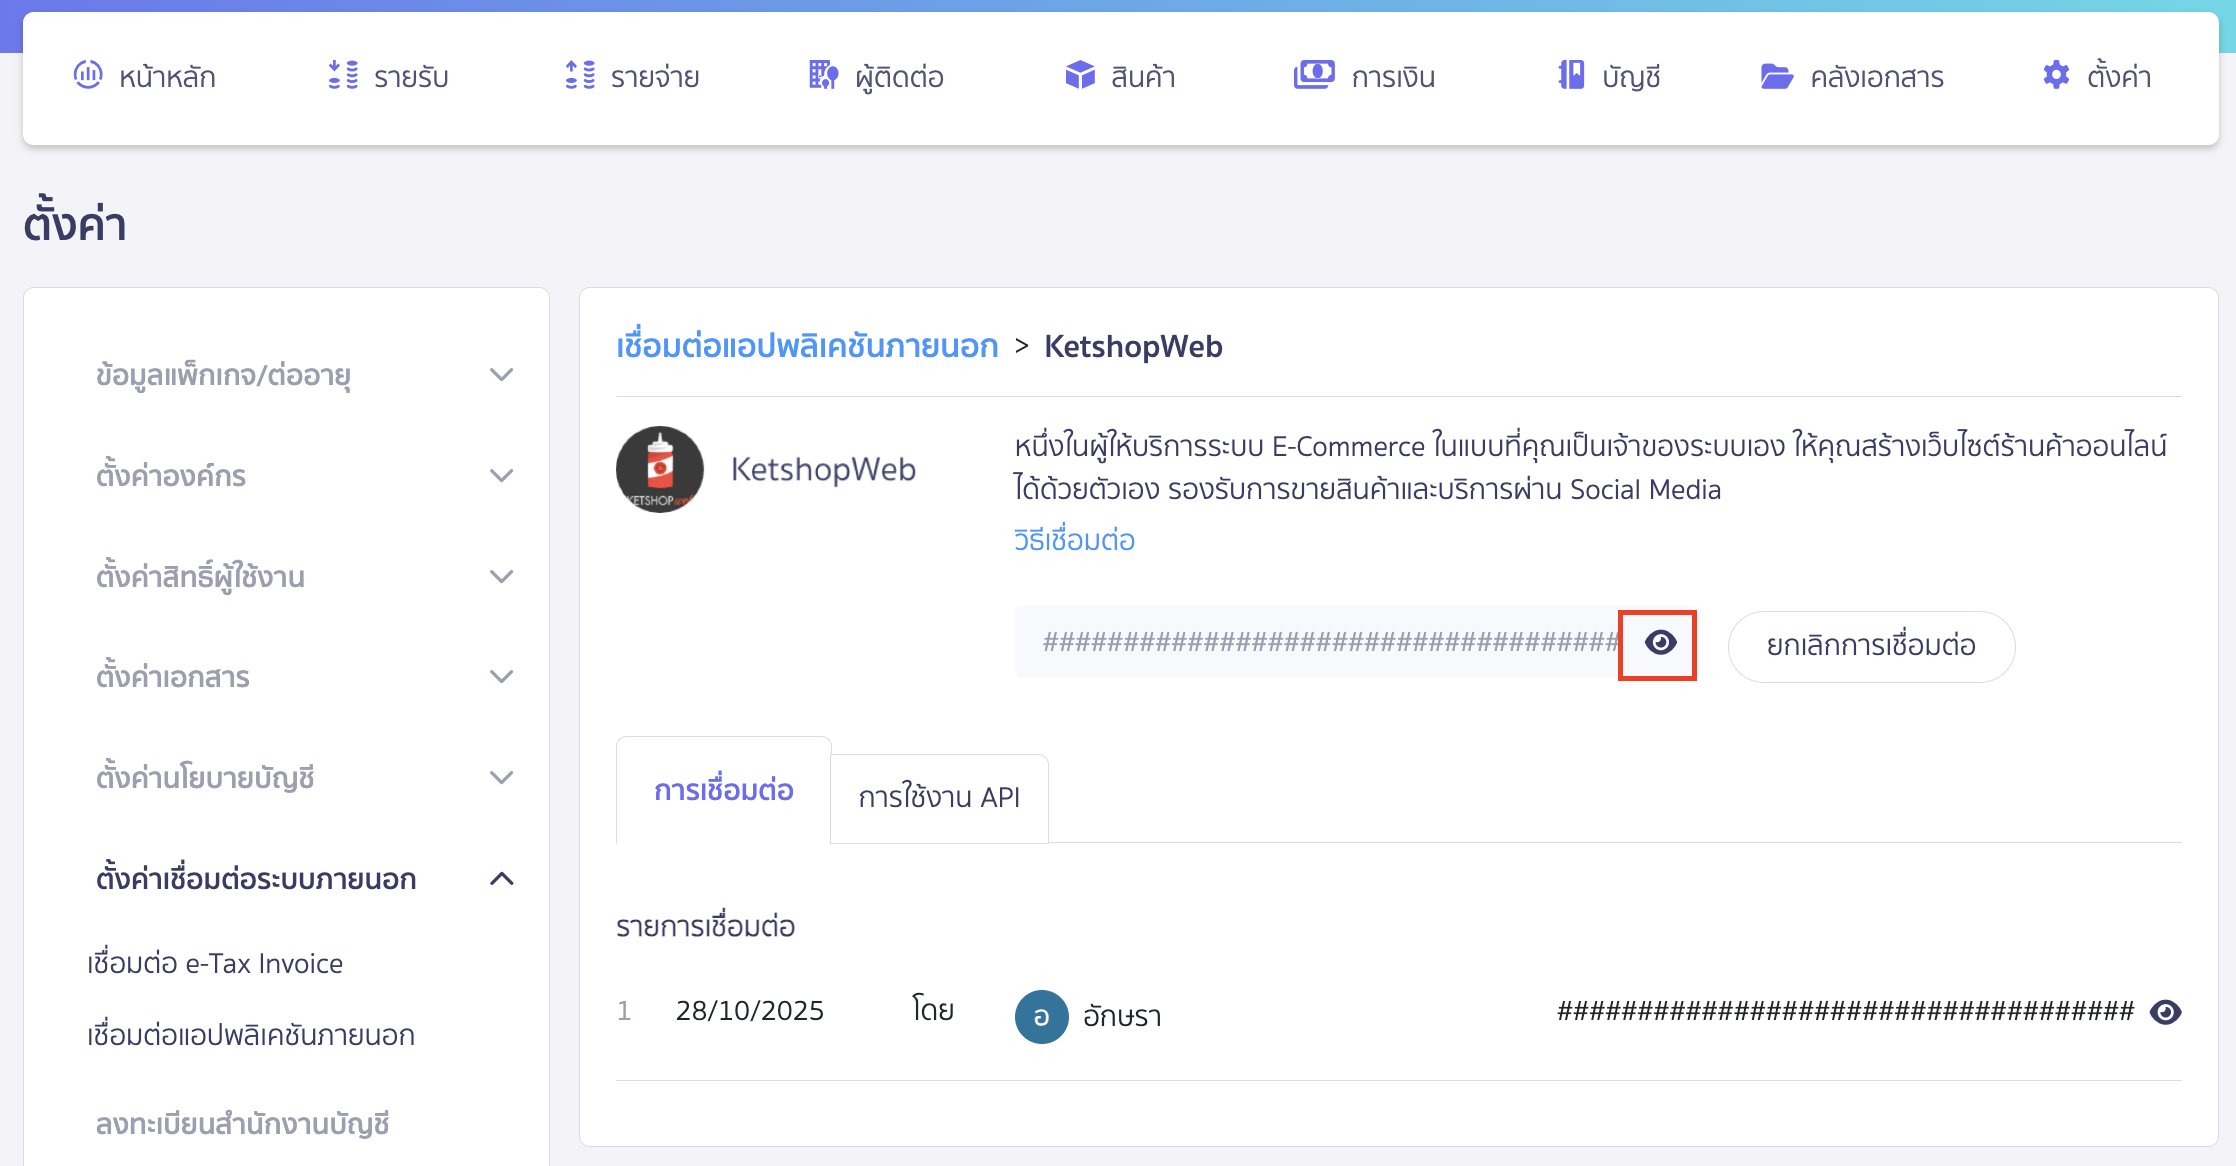Click the อักษรา user avatar circle

click(x=1040, y=1016)
